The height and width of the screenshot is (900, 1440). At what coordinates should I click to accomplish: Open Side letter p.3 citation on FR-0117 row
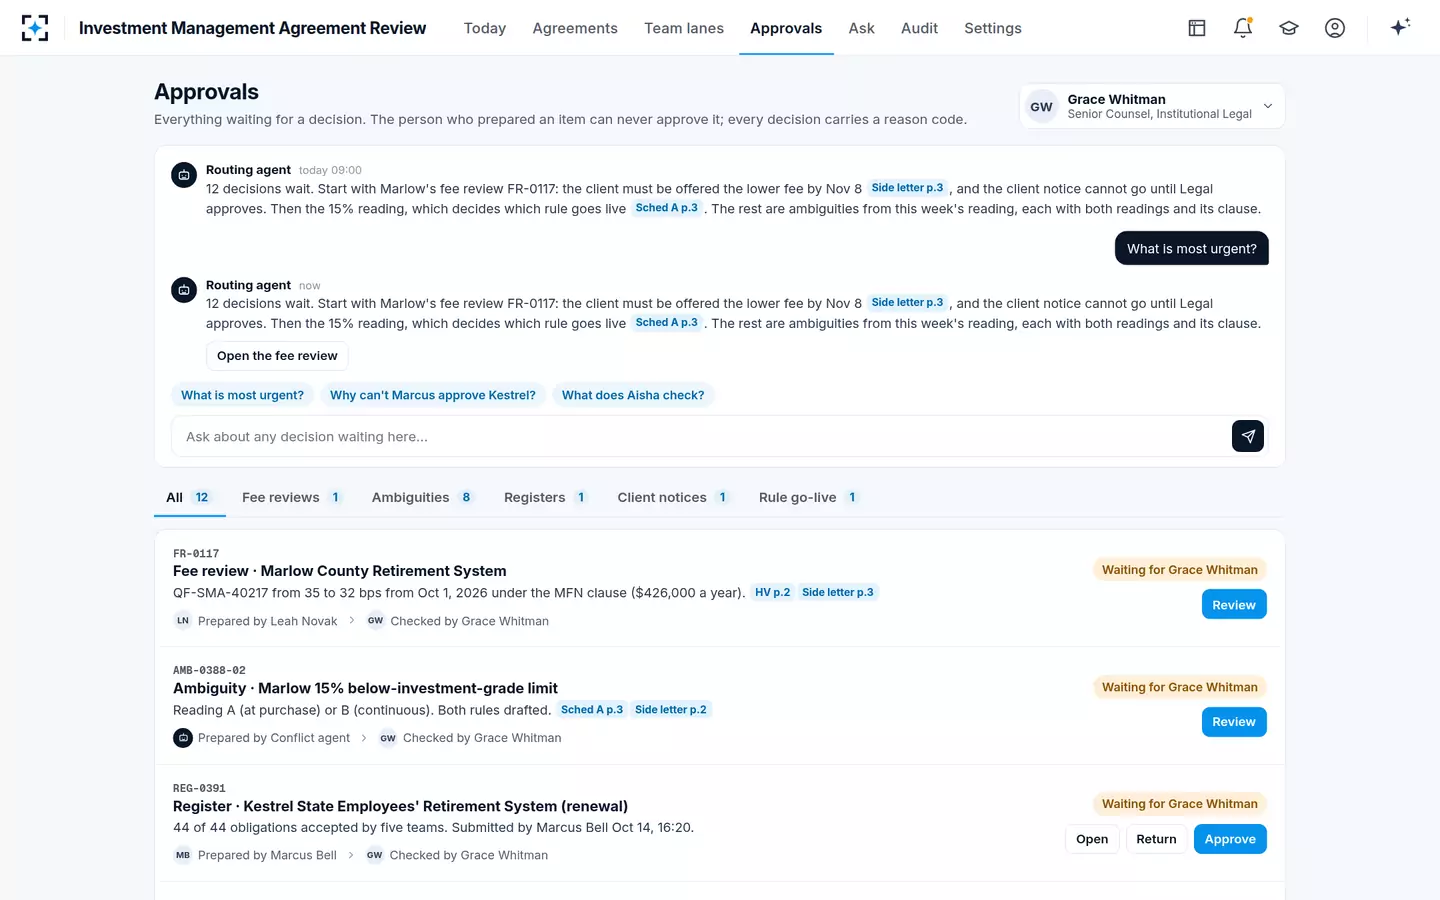click(838, 592)
